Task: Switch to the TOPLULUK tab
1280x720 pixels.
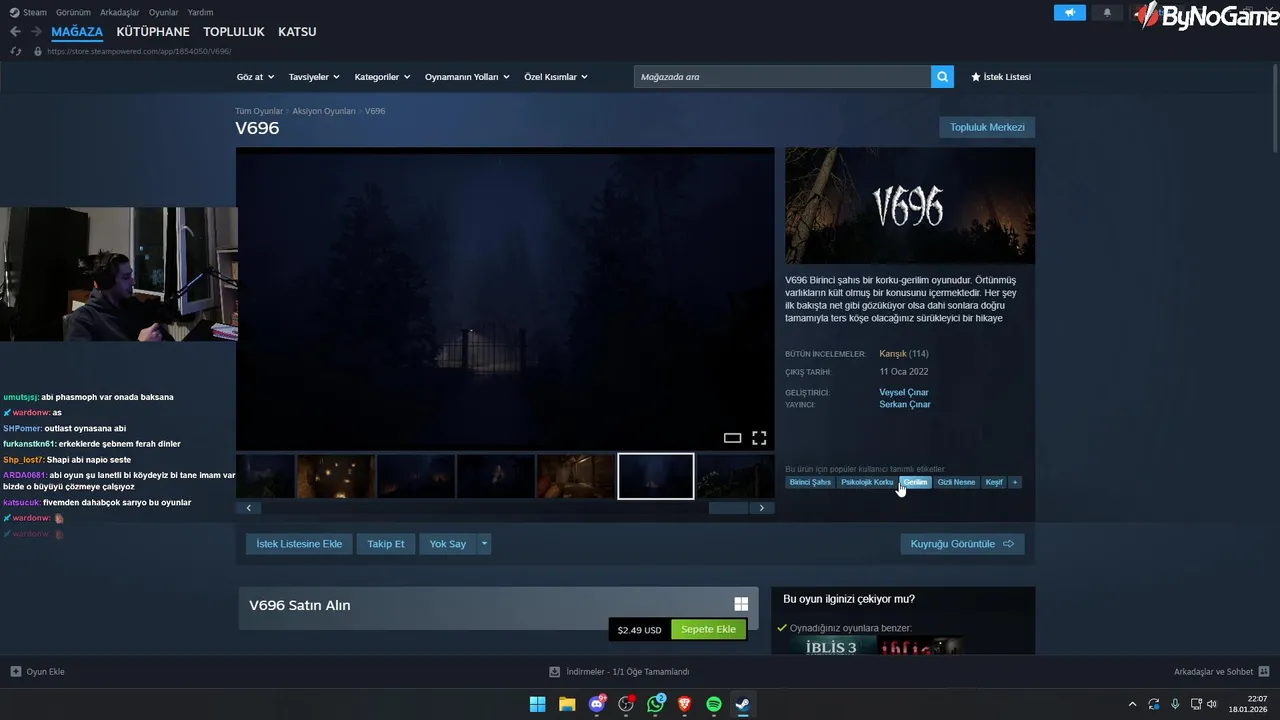Action: [x=234, y=32]
